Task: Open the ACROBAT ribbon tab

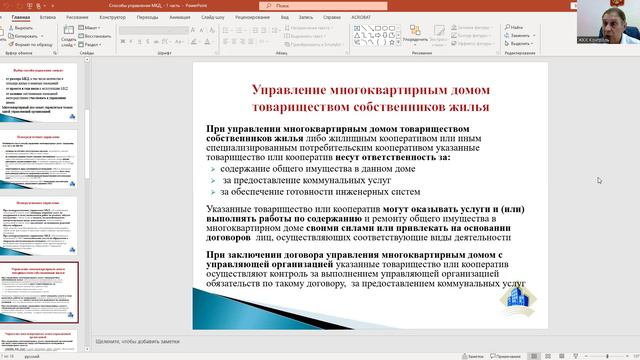Action: click(x=361, y=17)
